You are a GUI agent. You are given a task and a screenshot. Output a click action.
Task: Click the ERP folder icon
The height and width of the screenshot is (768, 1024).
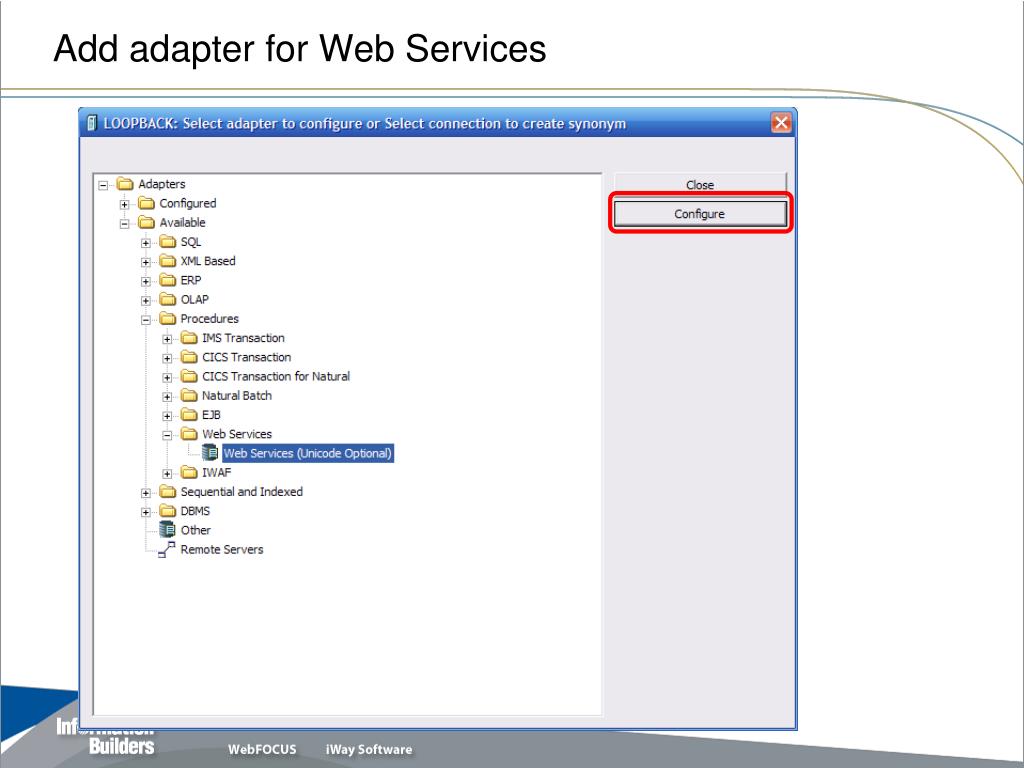tap(168, 280)
